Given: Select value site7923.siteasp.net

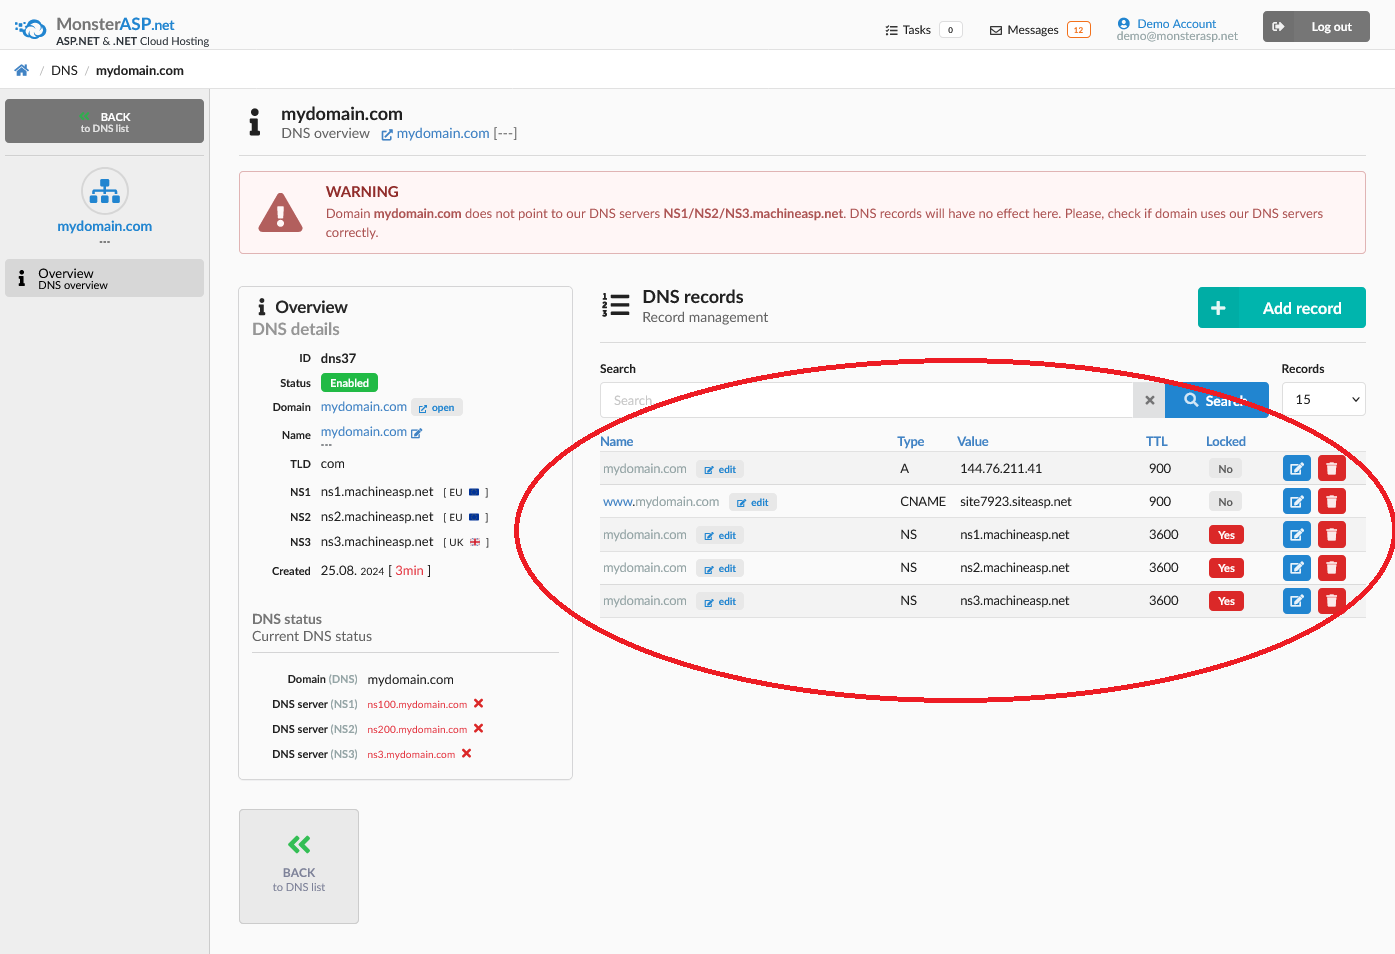Looking at the screenshot, I should (1016, 501).
